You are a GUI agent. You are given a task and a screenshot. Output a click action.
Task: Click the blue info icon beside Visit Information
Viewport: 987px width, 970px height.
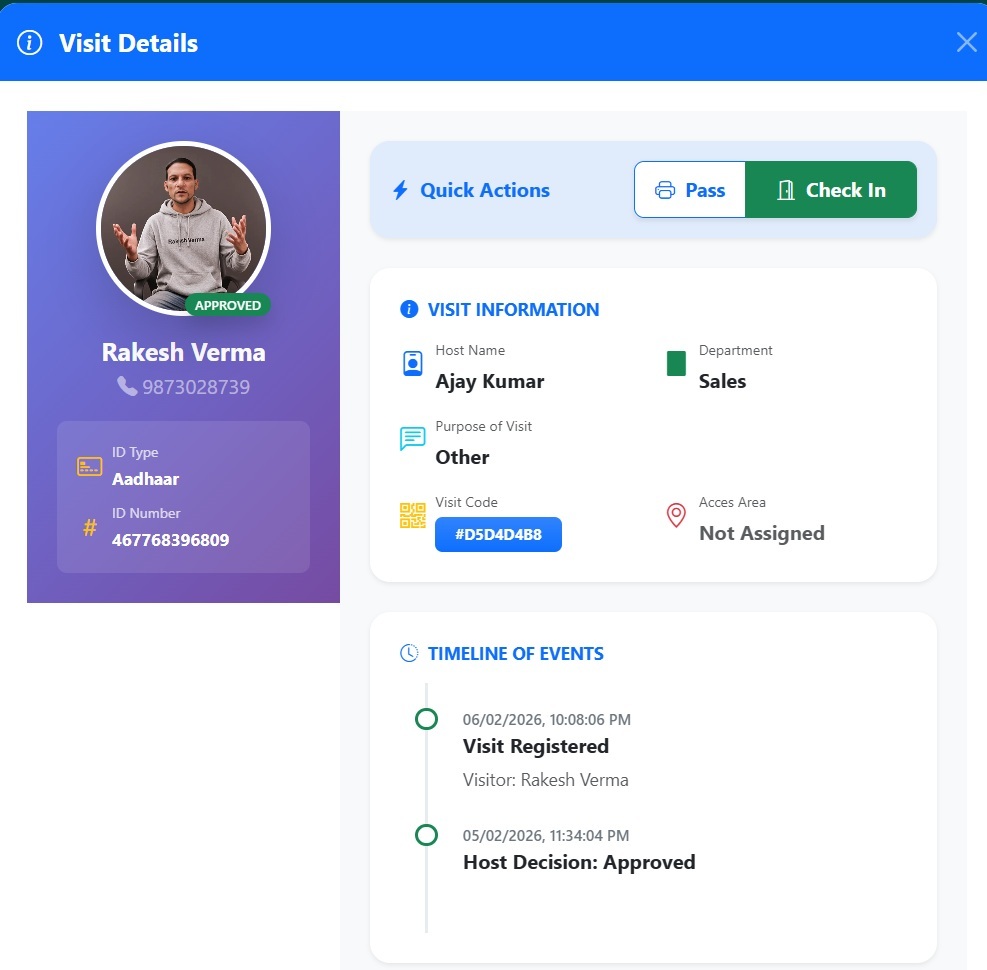[x=408, y=310]
